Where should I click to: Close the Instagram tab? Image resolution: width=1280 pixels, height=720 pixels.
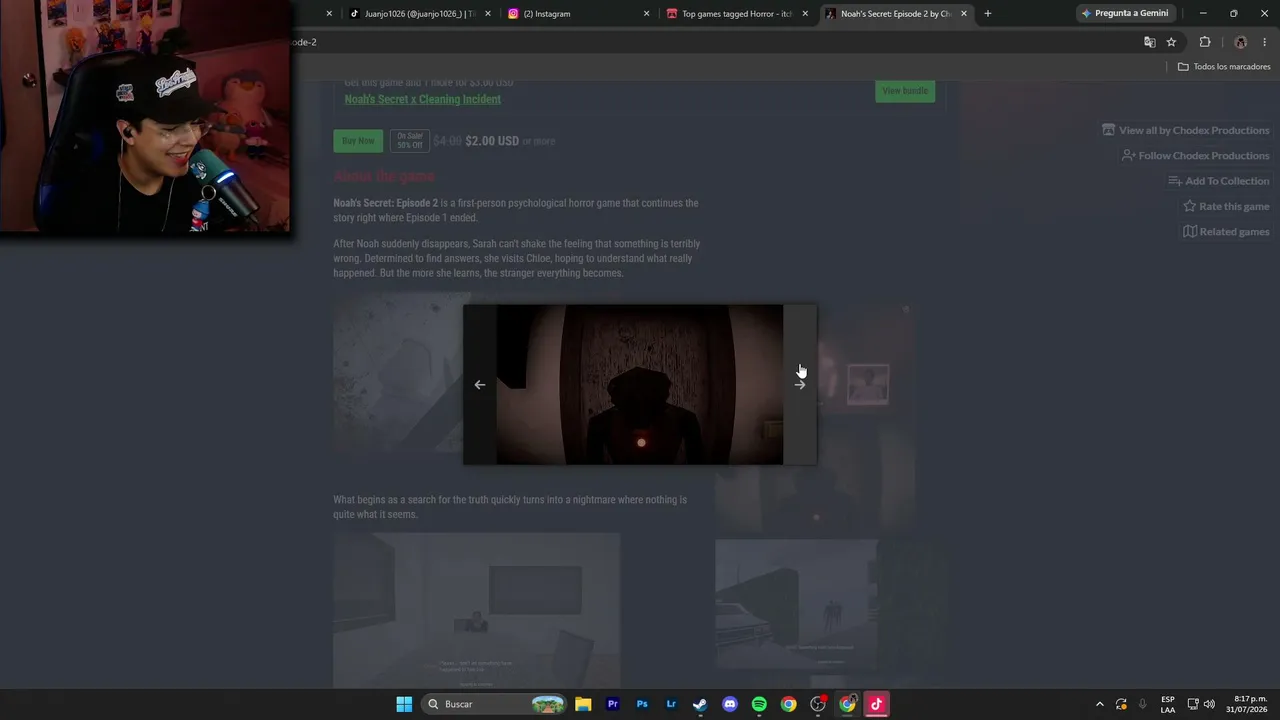(x=646, y=14)
